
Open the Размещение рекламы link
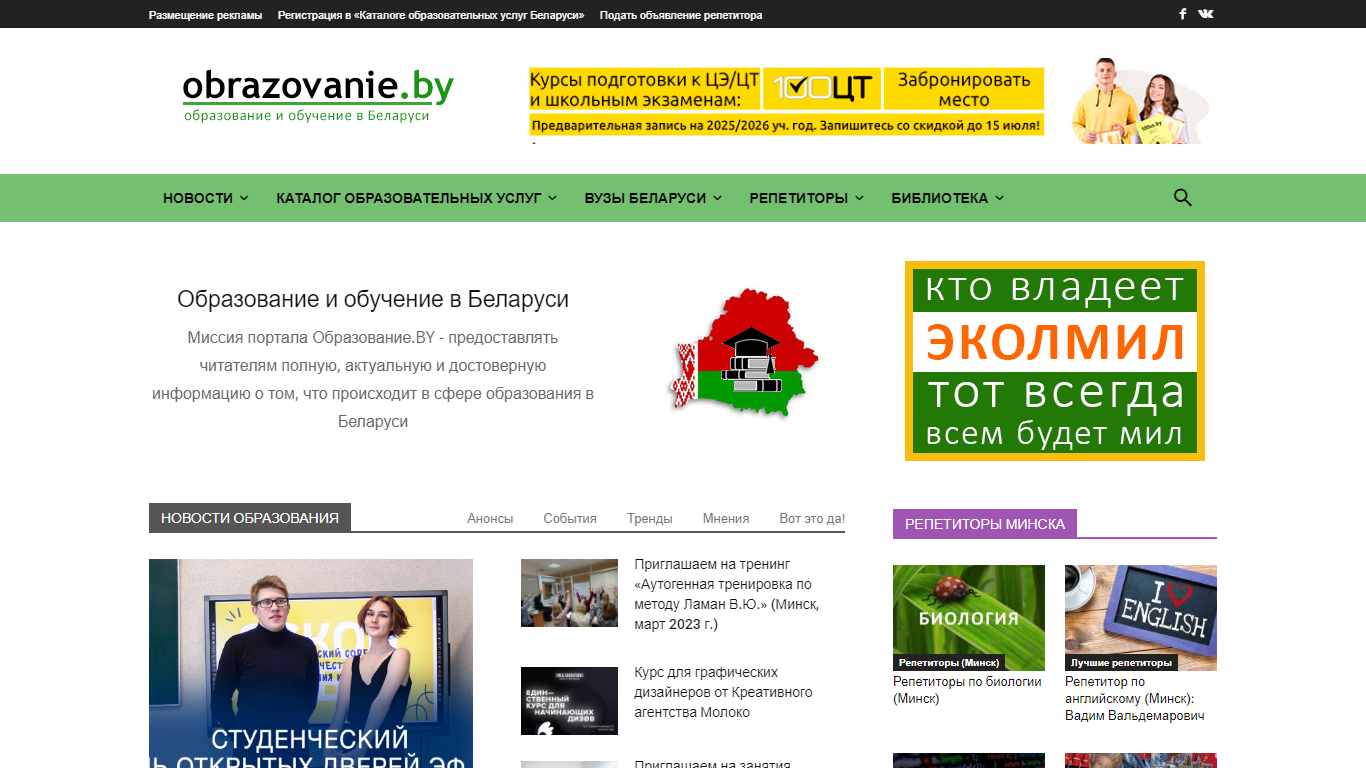coord(205,15)
